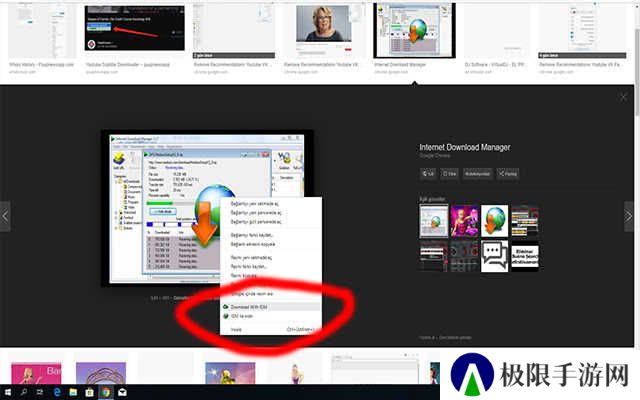Viewport: 640px width, 400px height.
Task: Select the dark DJ-deck related image, second in bottom row
Action: click(x=464, y=256)
